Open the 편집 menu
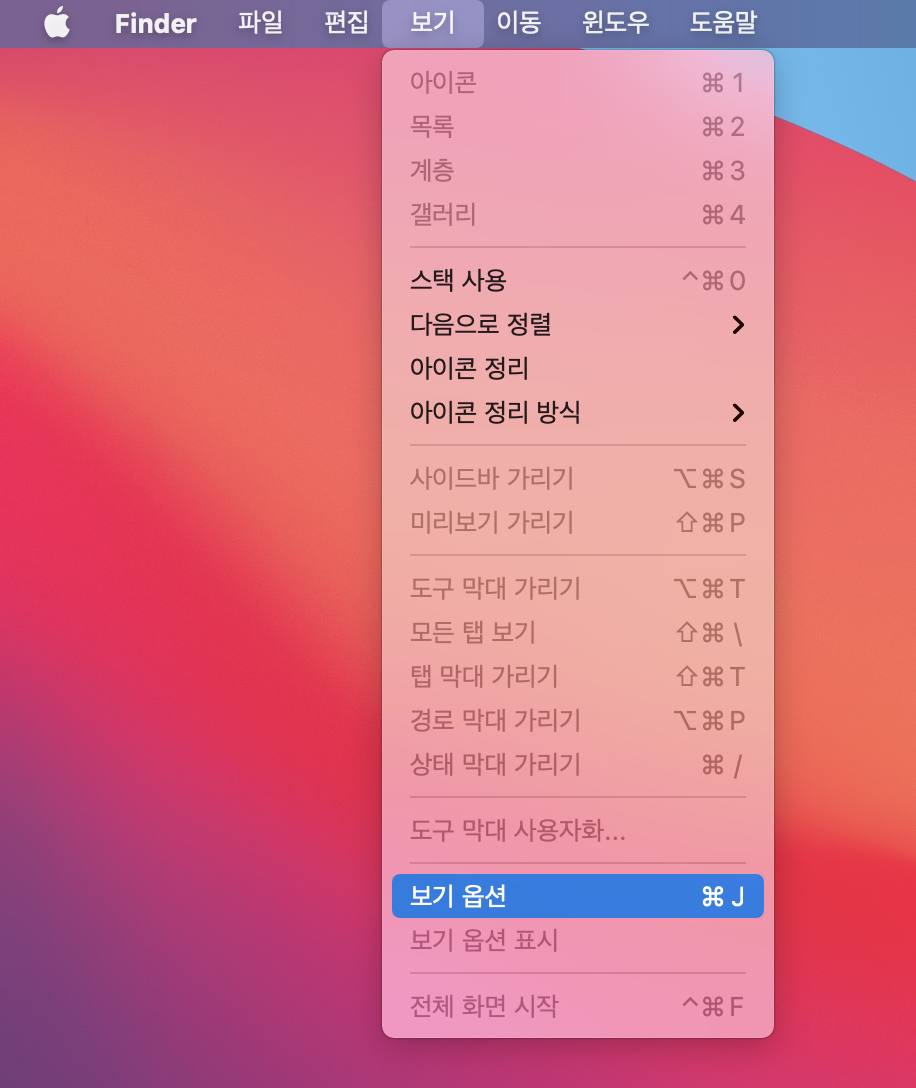 tap(346, 23)
